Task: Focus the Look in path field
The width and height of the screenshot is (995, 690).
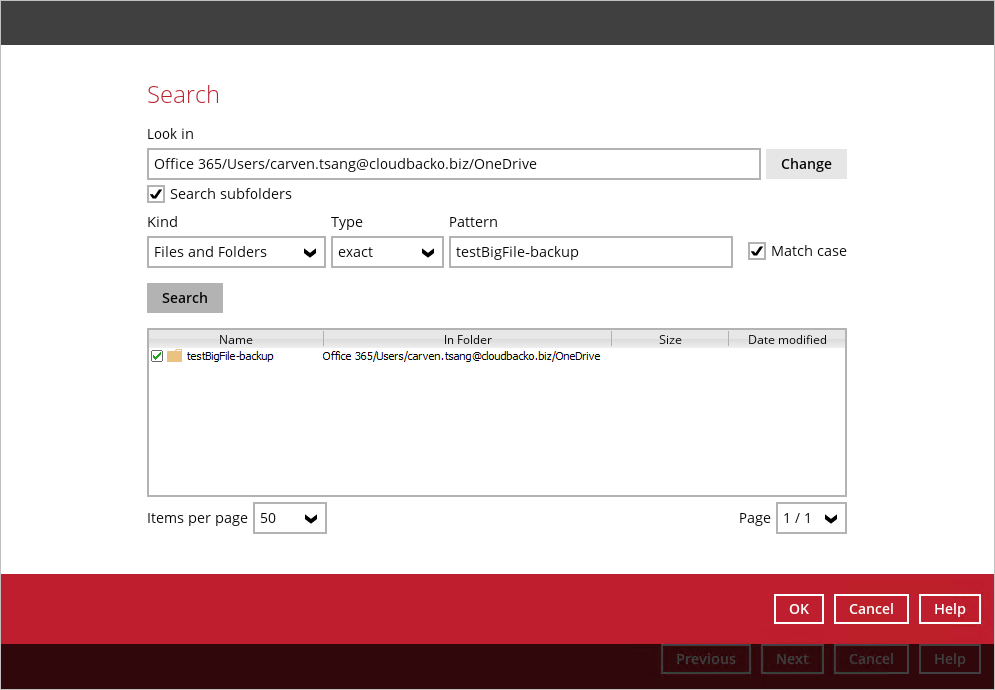Action: (453, 164)
